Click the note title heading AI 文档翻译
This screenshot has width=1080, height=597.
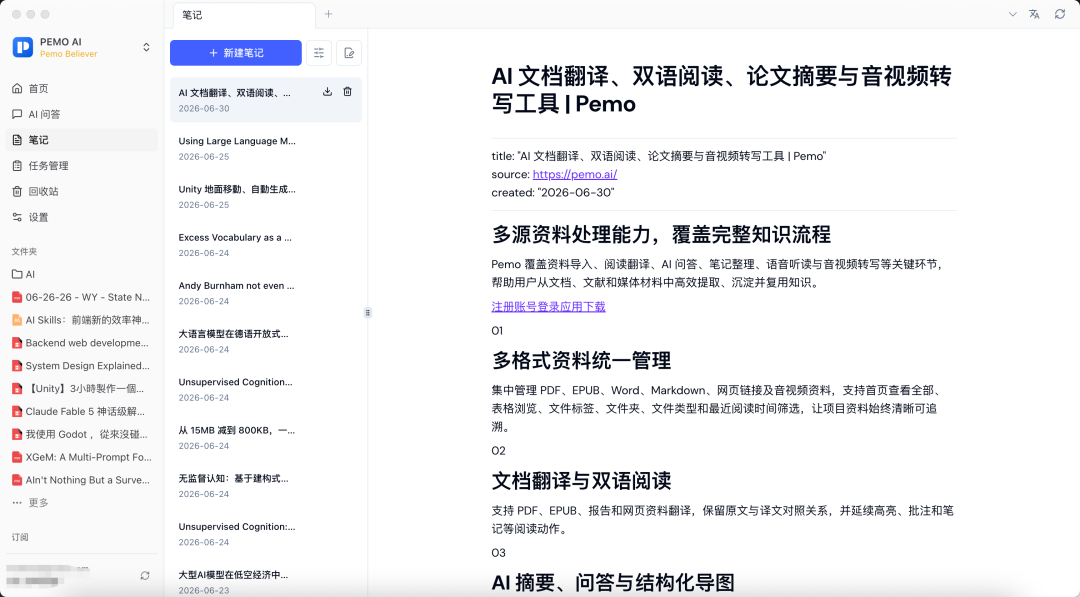click(722, 90)
